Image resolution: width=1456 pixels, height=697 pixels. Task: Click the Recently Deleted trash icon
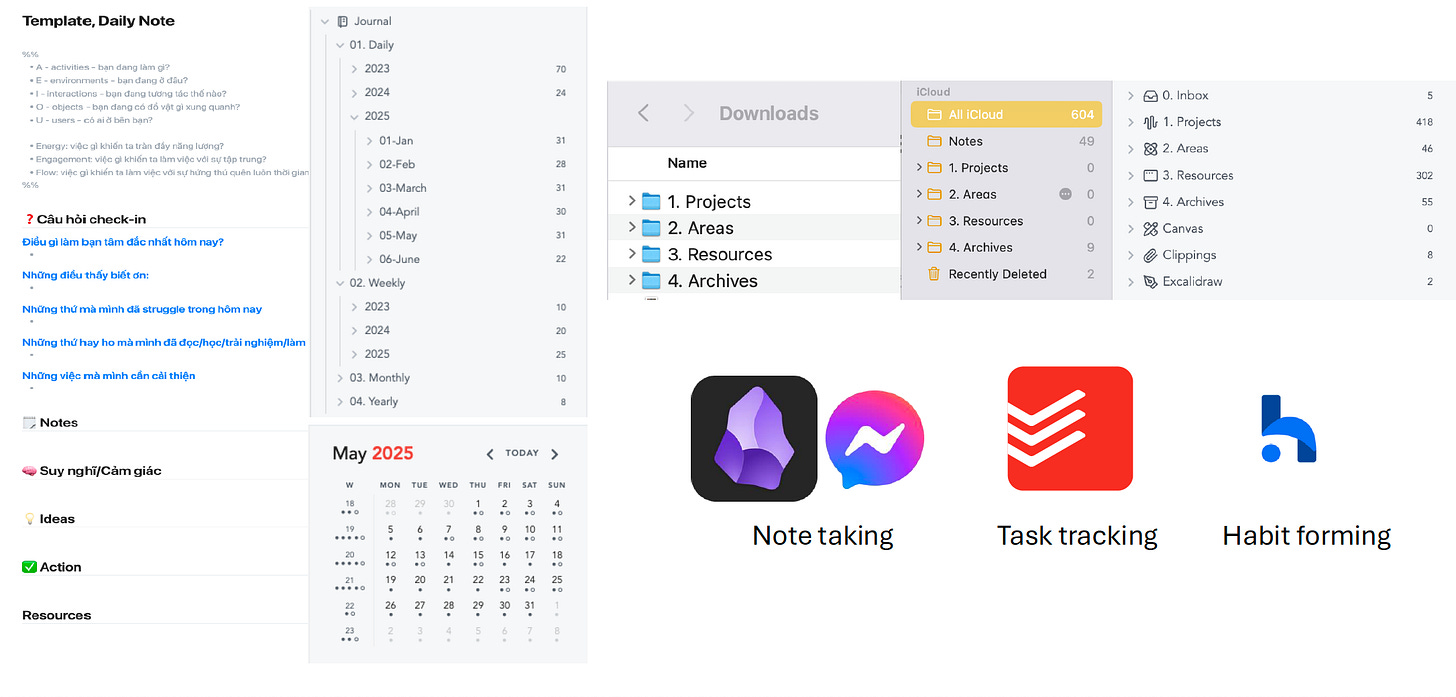[x=934, y=274]
